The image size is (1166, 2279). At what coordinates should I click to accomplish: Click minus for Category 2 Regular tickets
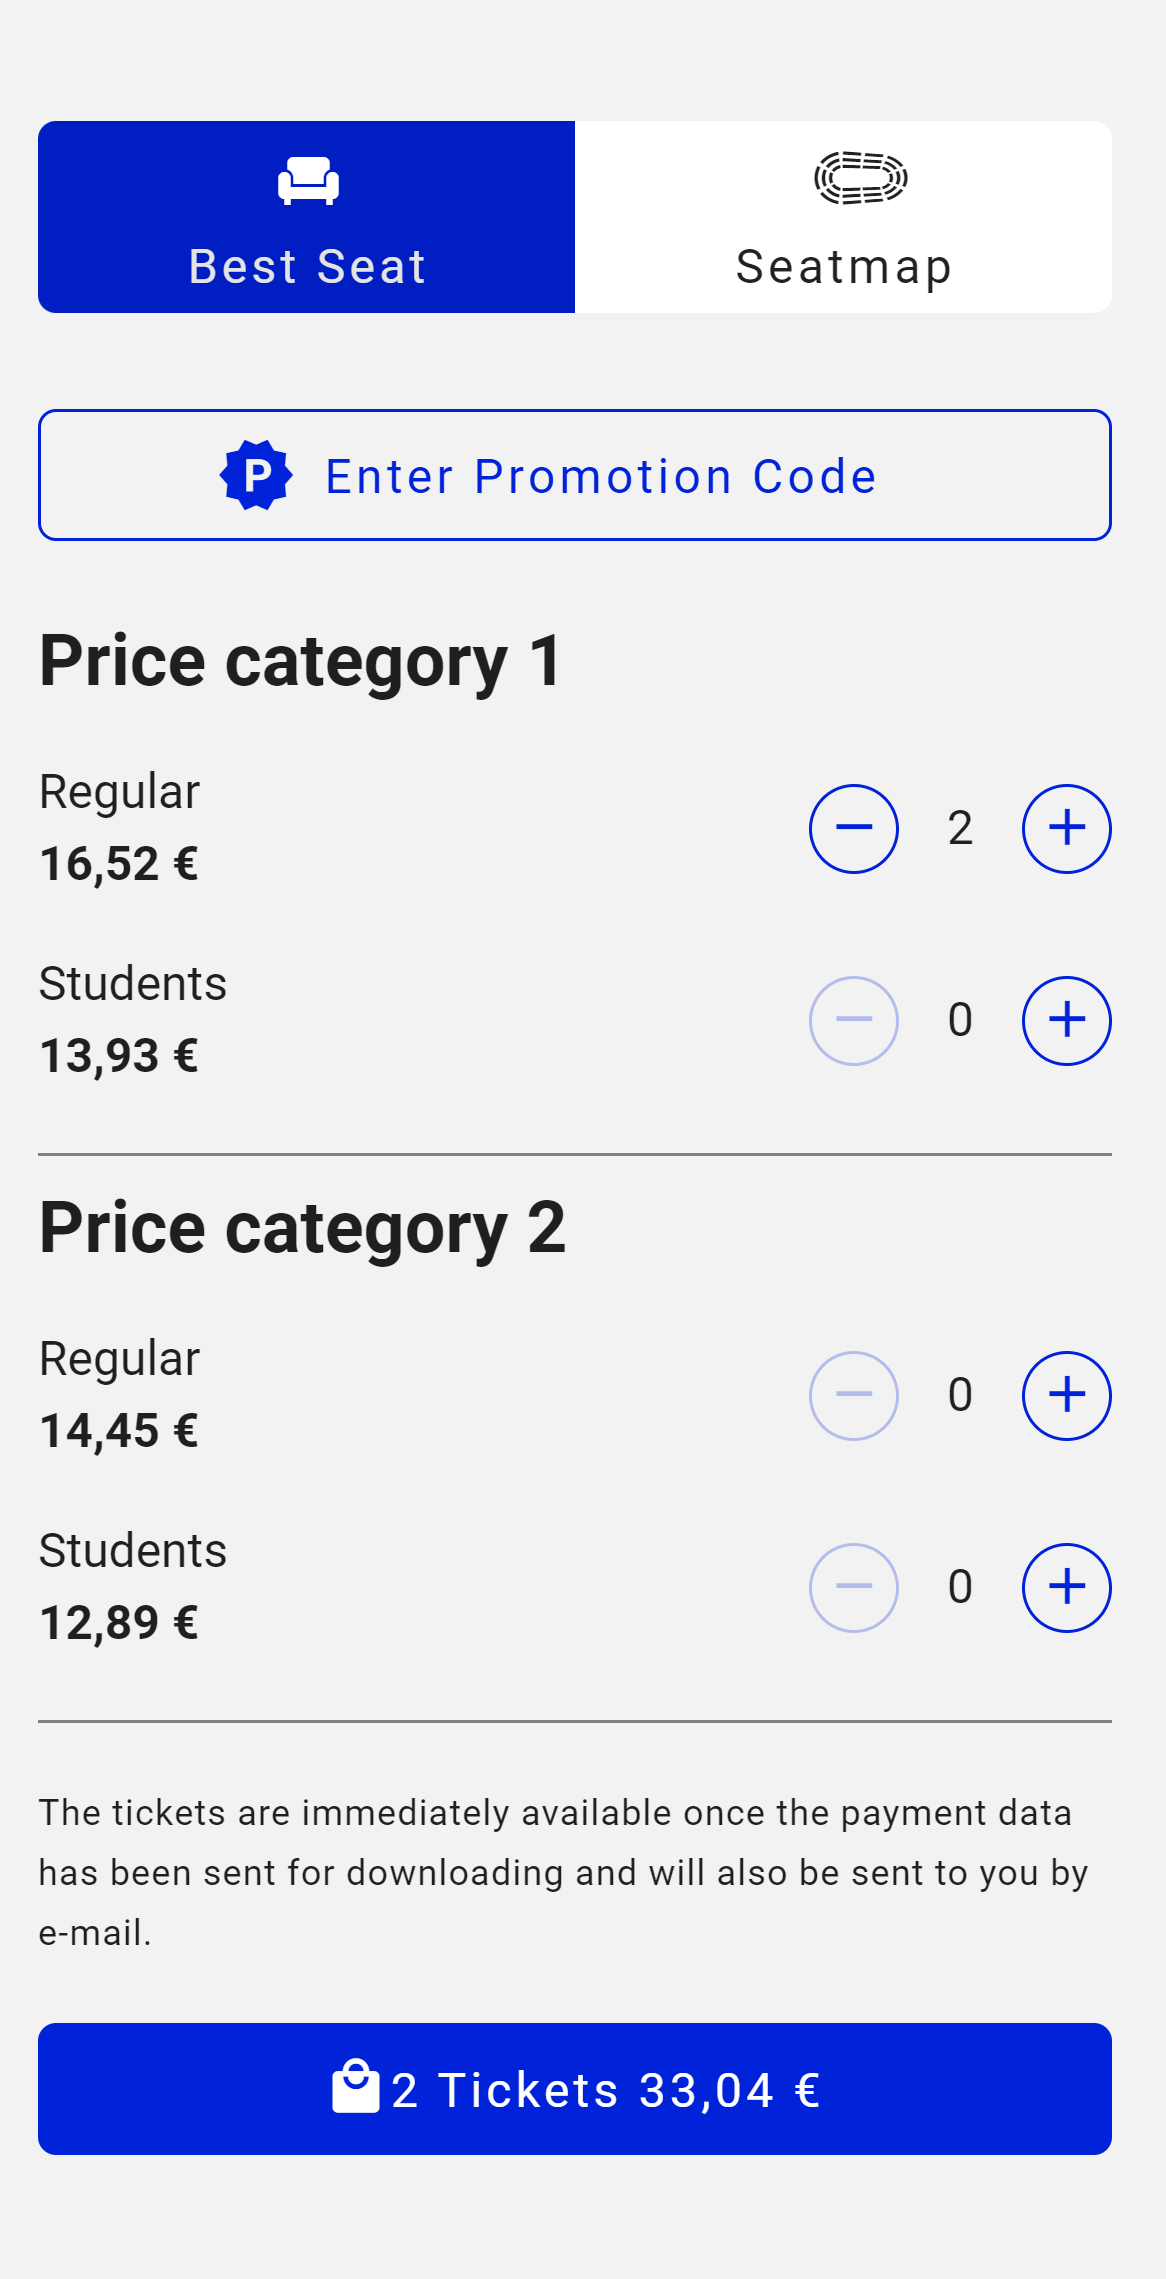coord(853,1395)
